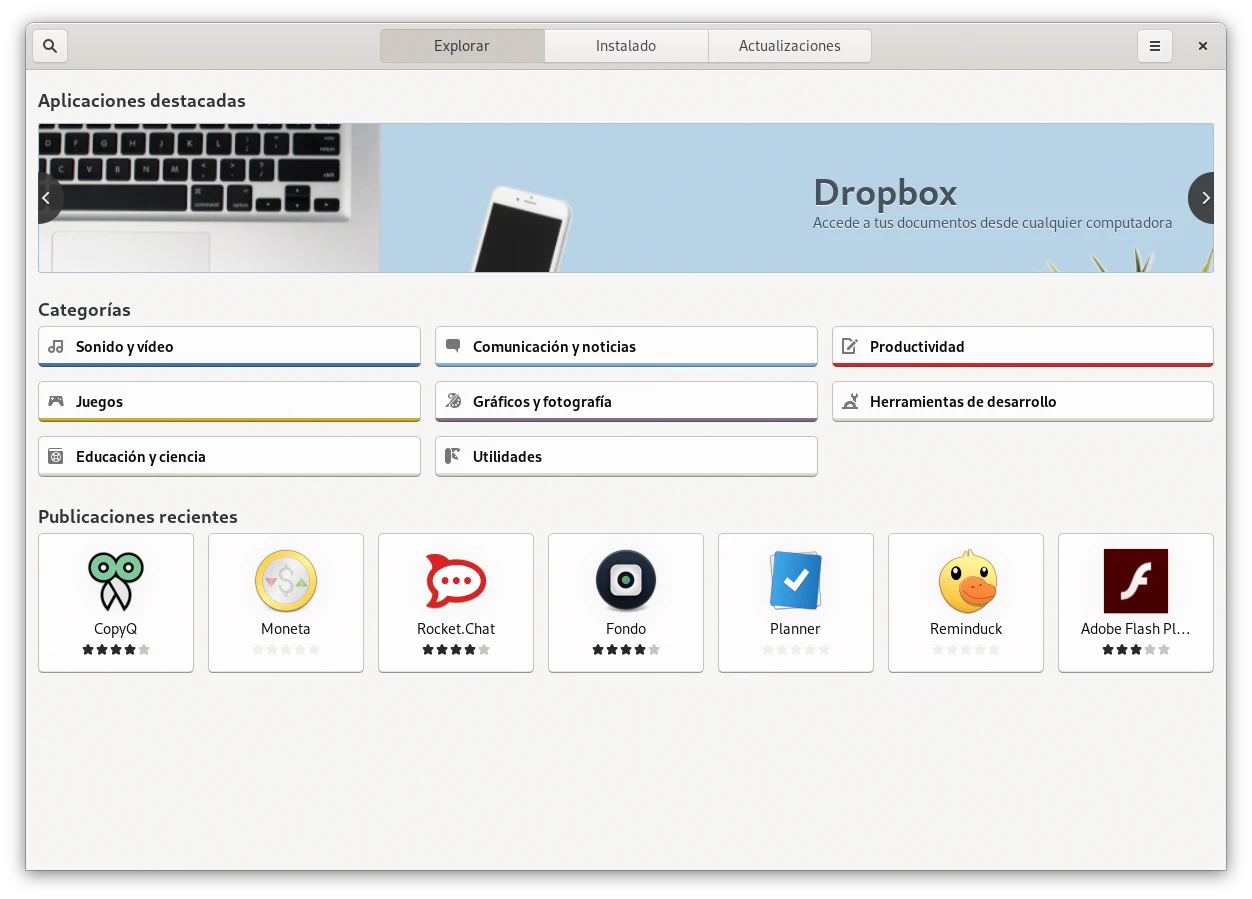Screen dimensions: 1252x899
Task: Open Herramientas de desarrollo category
Action: click(x=1022, y=402)
